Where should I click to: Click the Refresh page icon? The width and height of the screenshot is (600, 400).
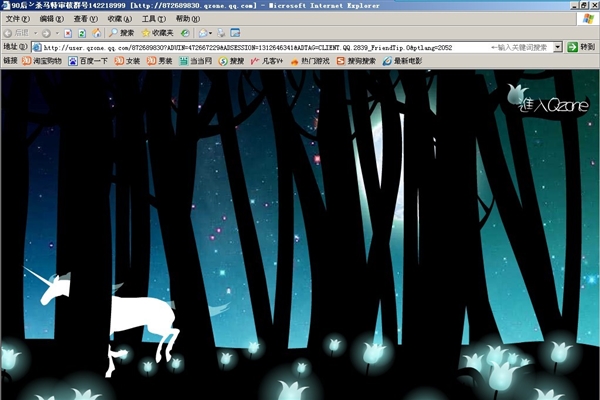[82, 33]
